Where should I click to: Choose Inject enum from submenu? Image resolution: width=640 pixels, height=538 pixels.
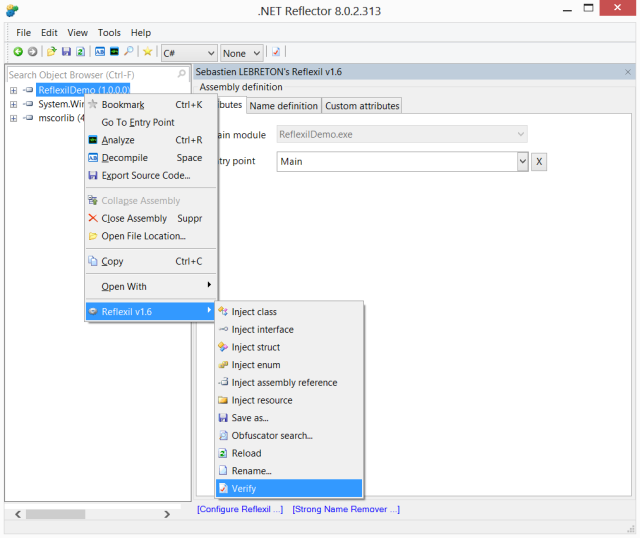pyautogui.click(x=289, y=365)
